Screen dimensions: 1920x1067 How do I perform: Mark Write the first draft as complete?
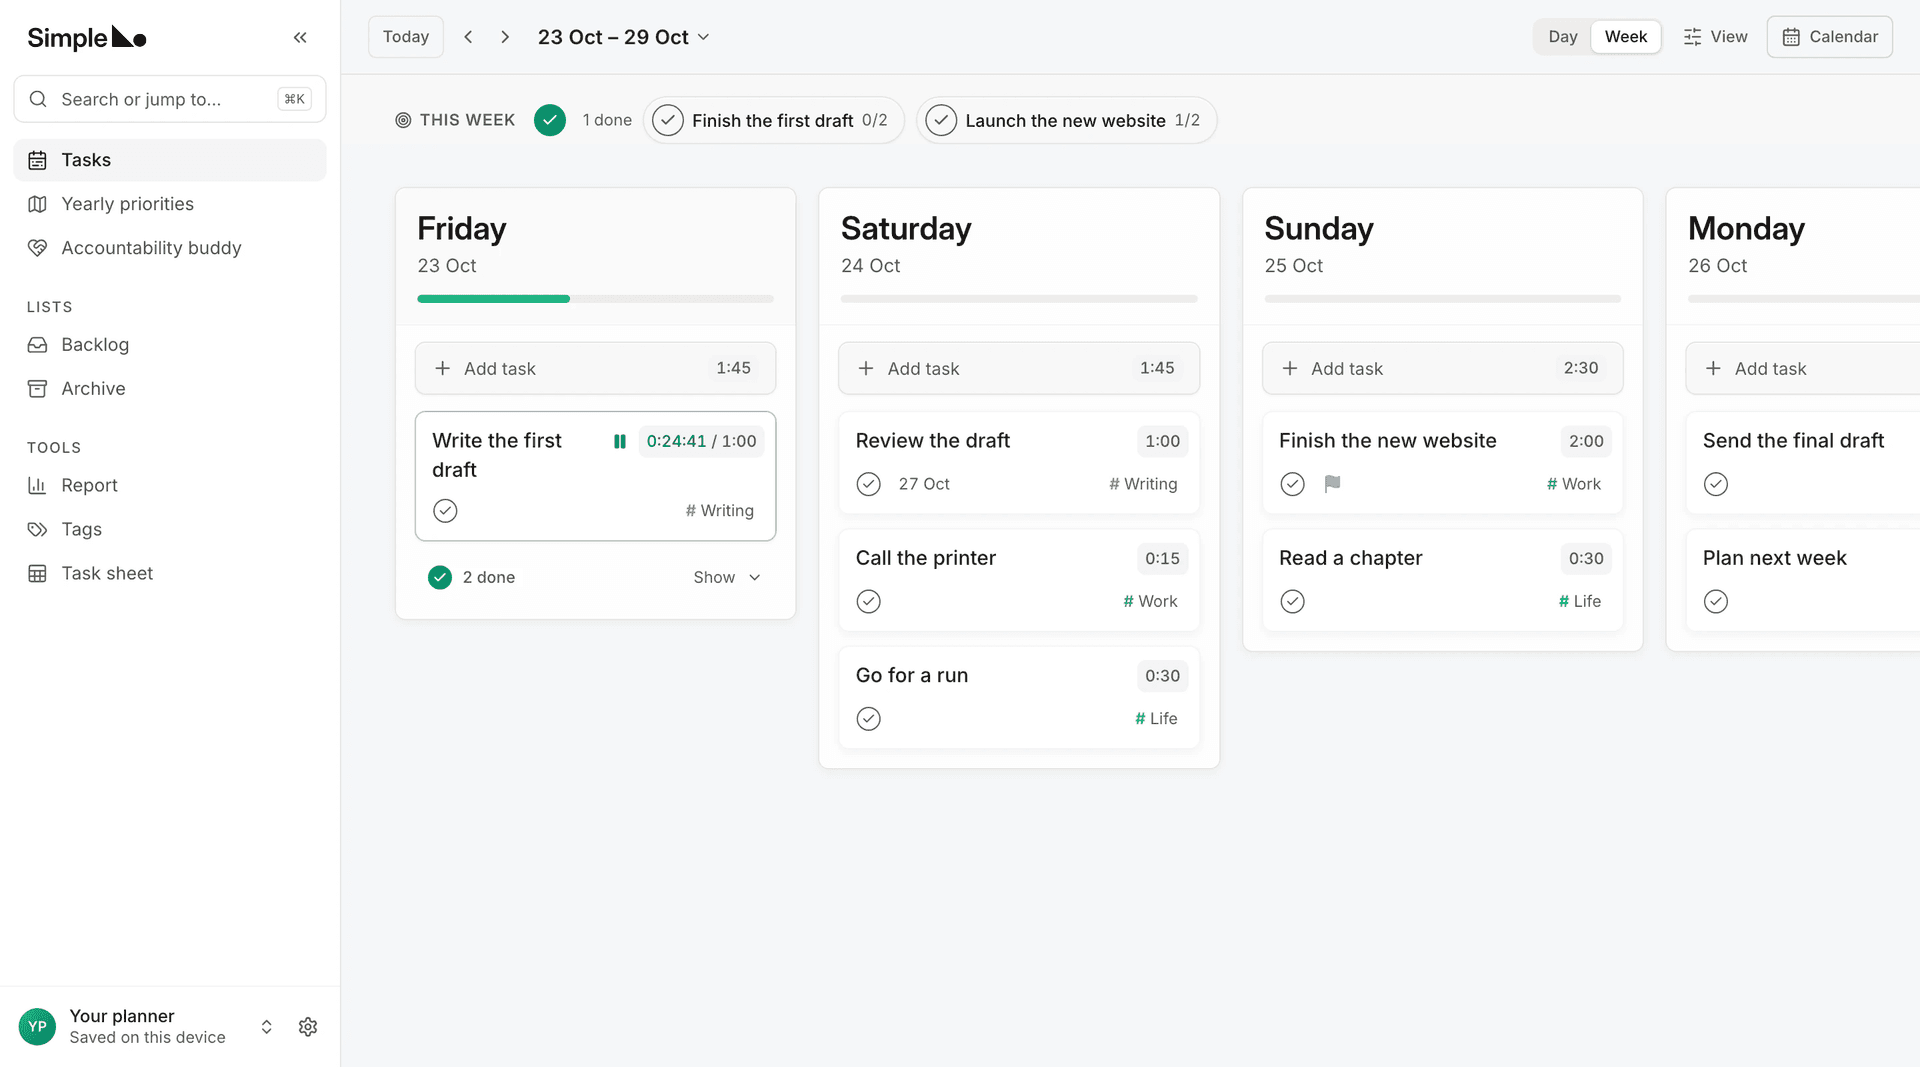click(x=445, y=511)
